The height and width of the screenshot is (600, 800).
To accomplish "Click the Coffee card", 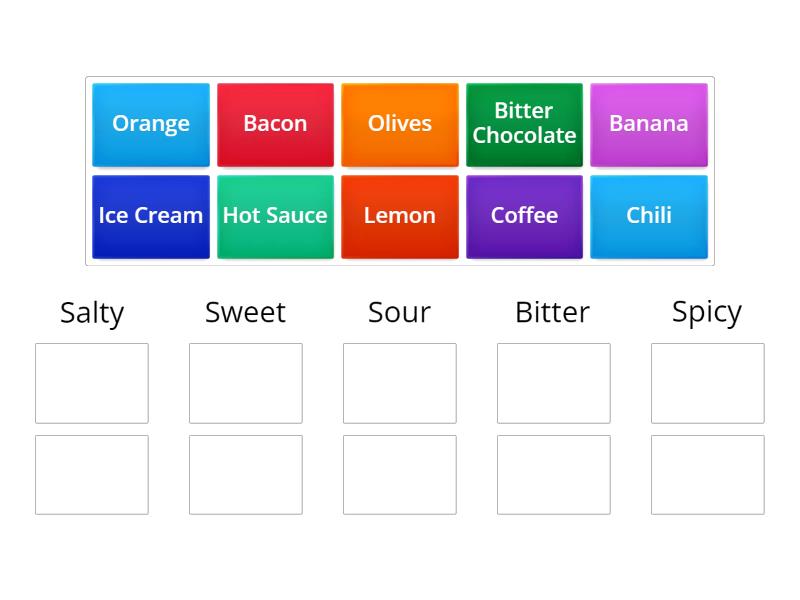I will click(524, 216).
